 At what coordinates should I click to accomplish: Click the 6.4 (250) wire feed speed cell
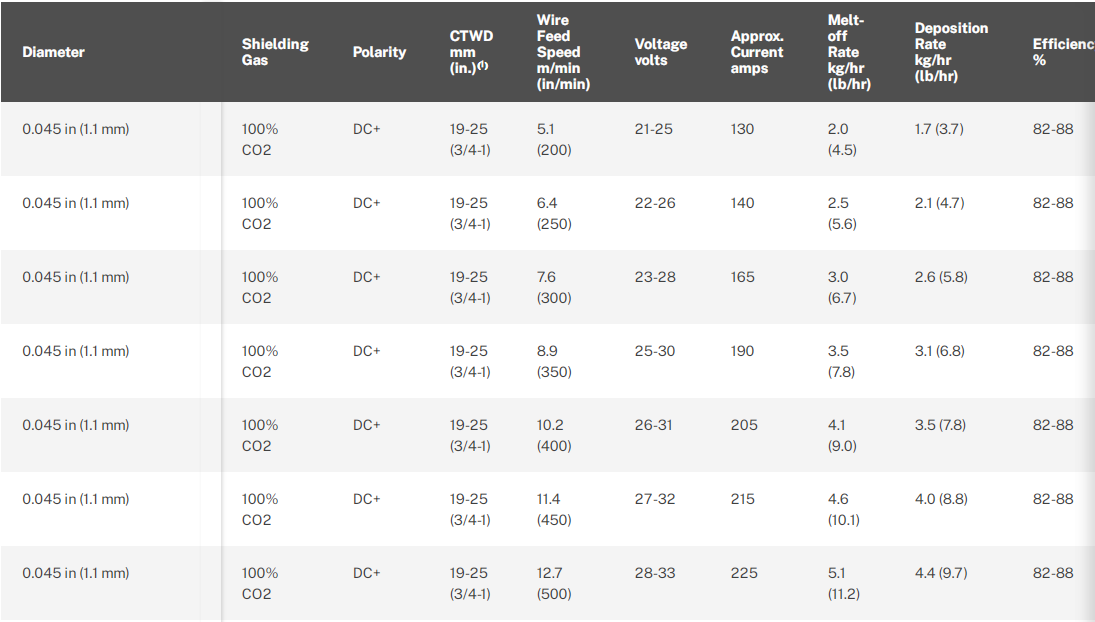554,213
